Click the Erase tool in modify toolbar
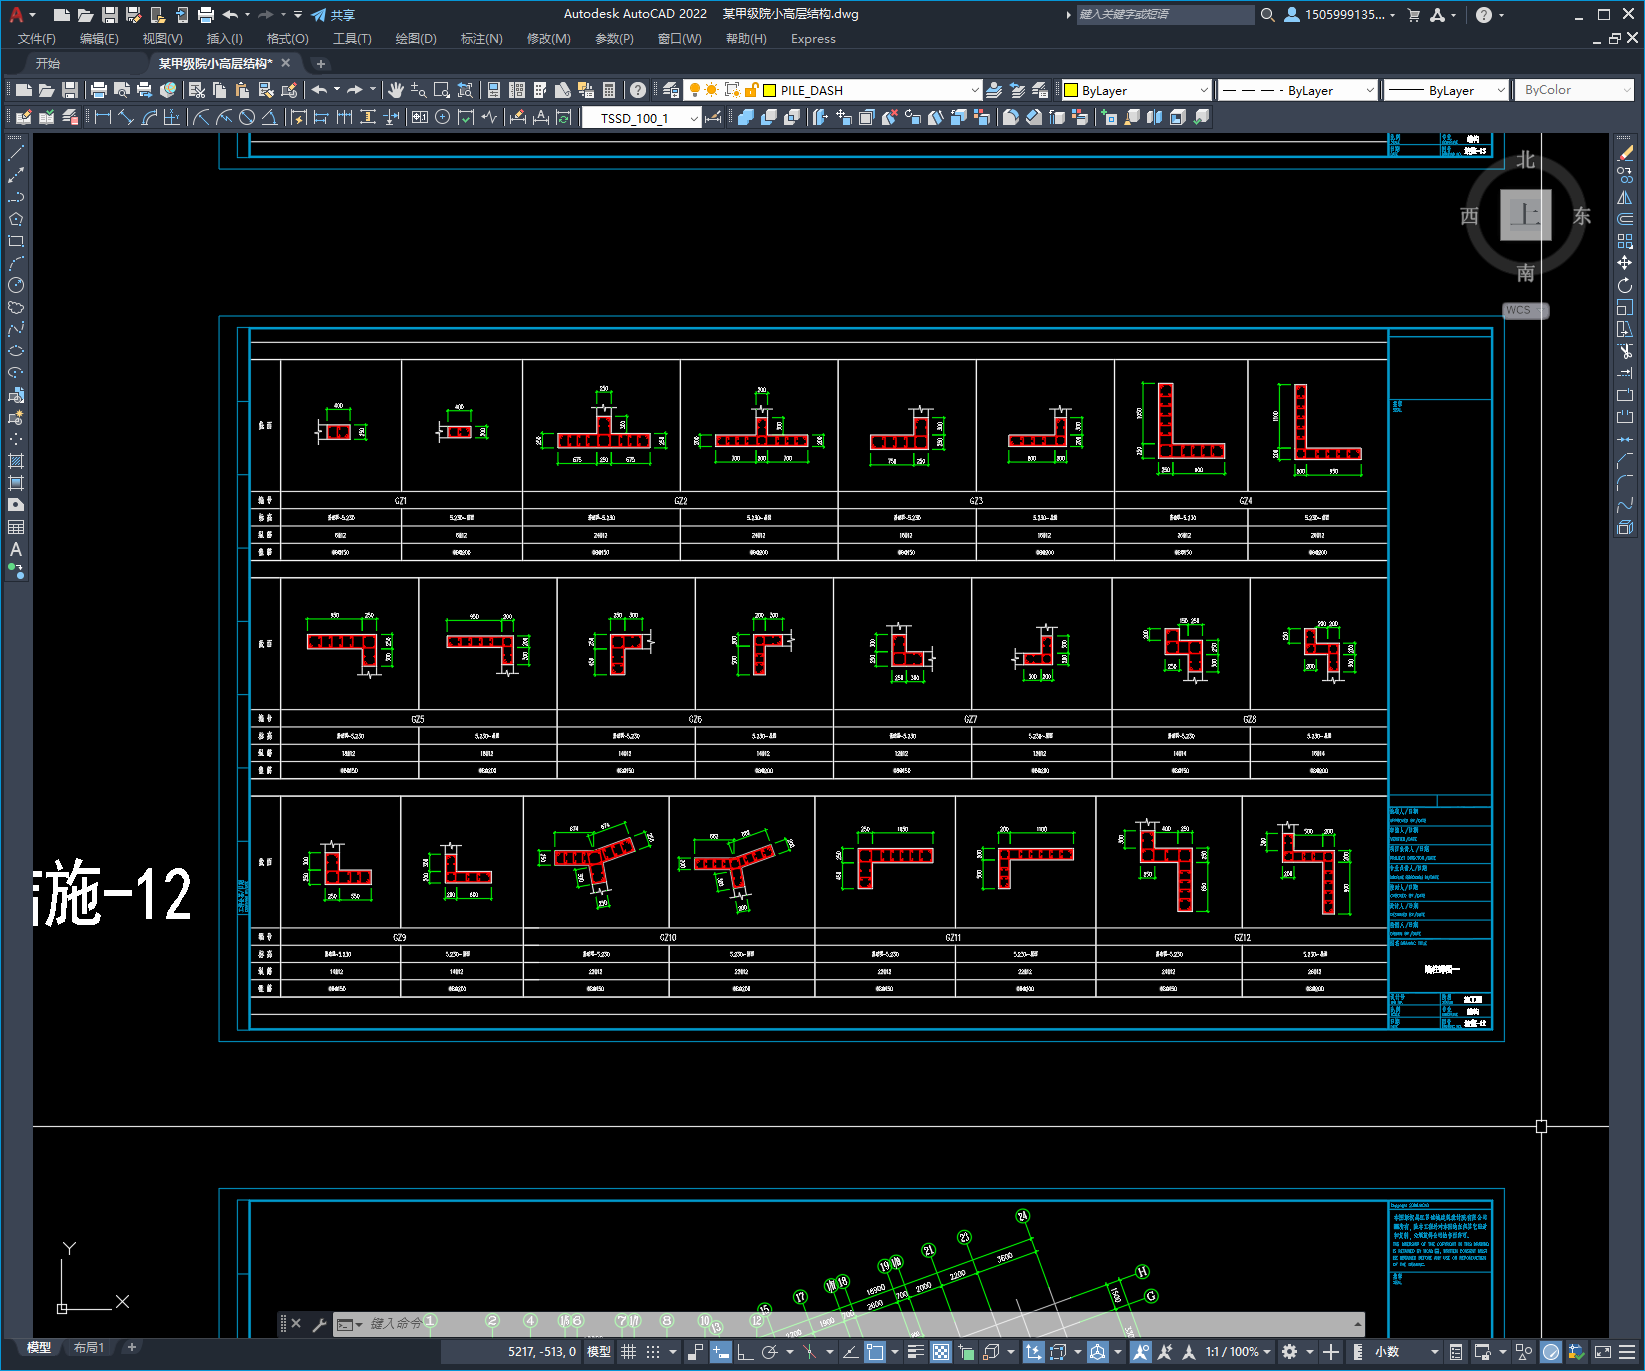Image resolution: width=1645 pixels, height=1371 pixels. [1625, 153]
